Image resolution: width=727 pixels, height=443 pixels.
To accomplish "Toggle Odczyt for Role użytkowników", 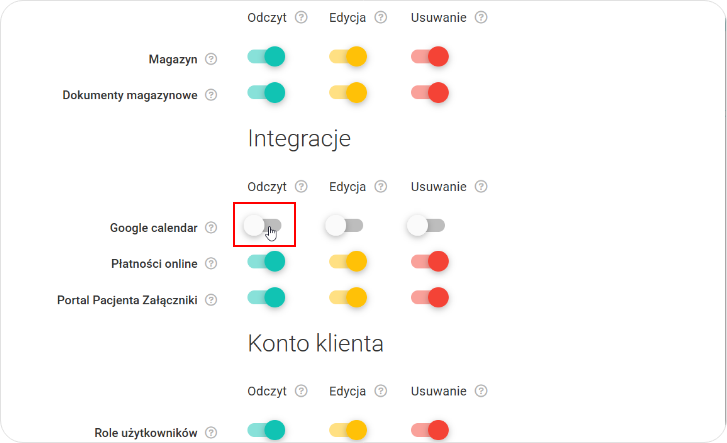I will point(266,430).
